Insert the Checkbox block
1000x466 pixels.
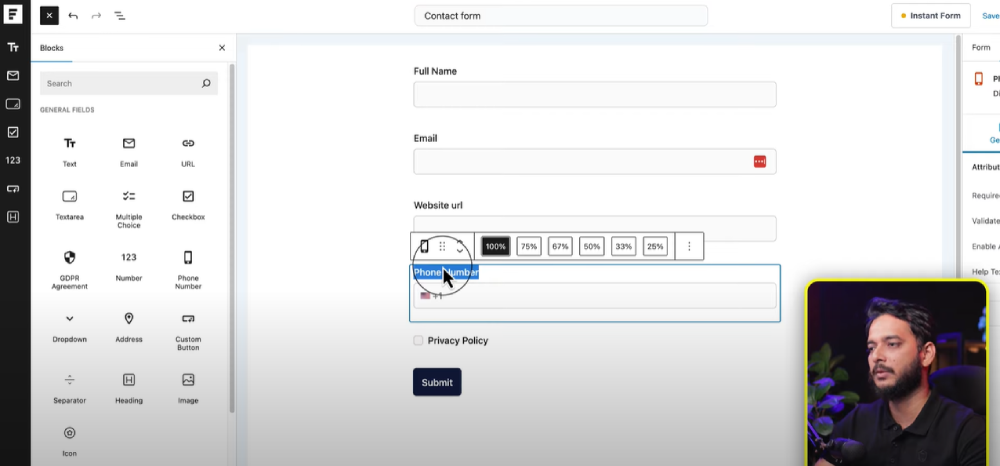188,205
